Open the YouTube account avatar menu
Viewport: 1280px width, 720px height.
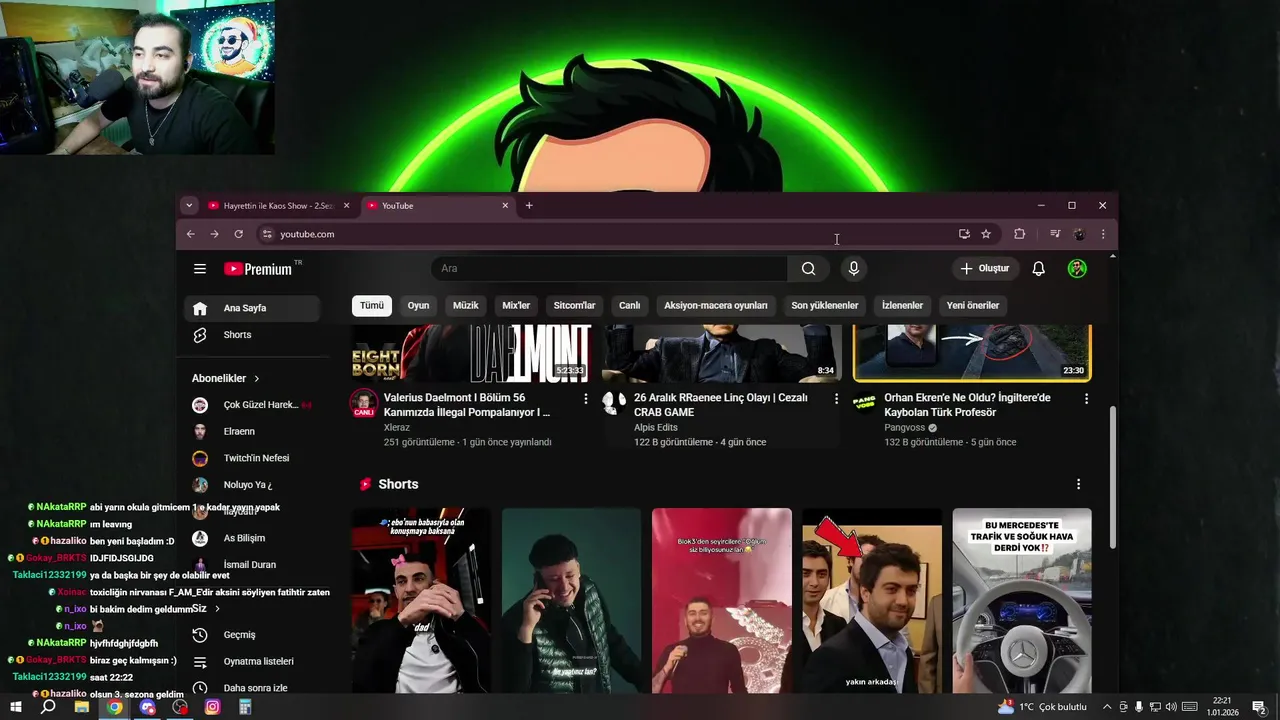(1077, 268)
